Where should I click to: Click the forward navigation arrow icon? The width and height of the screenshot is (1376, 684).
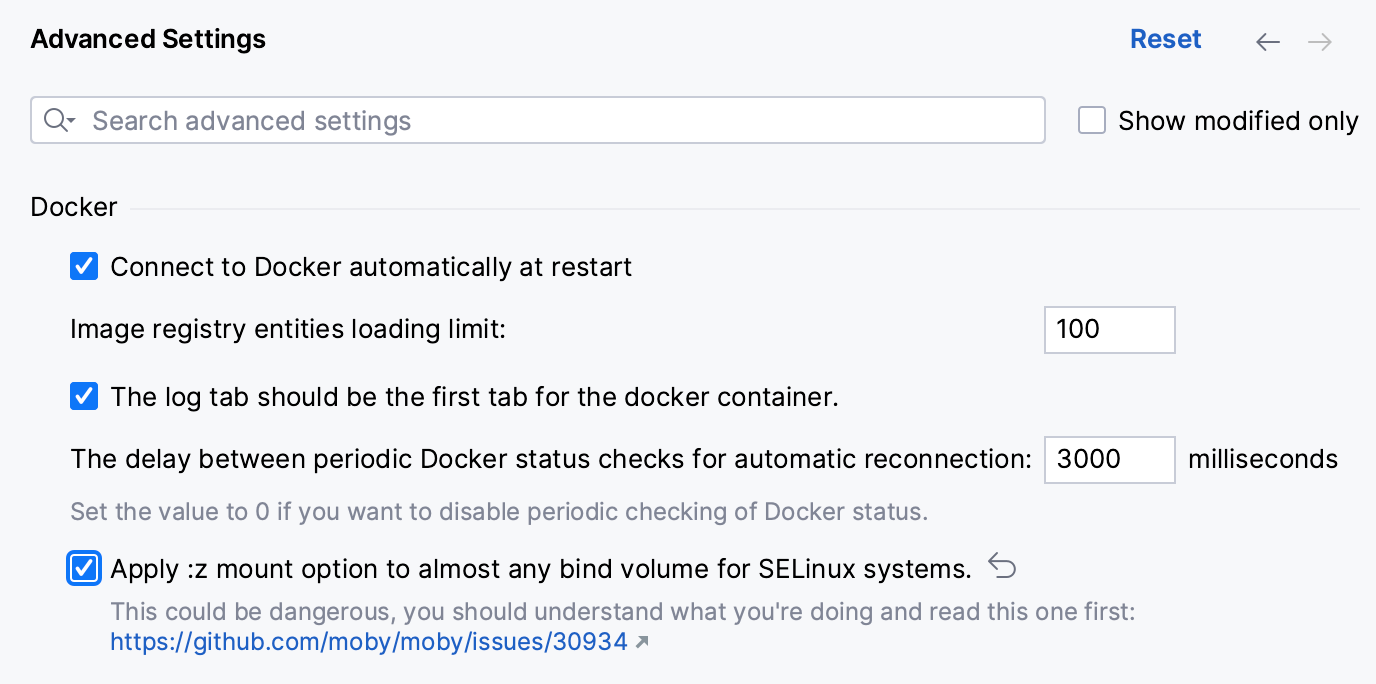1319,41
